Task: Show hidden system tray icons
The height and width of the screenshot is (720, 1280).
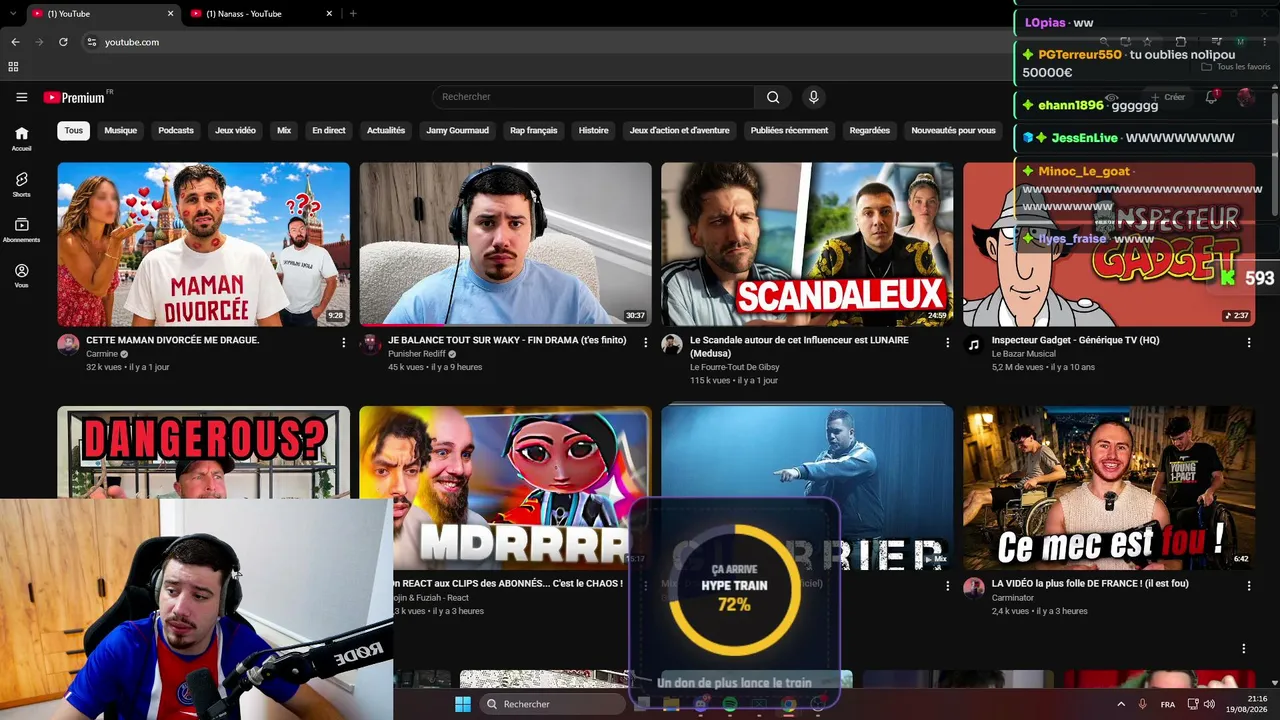Action: pyautogui.click(x=1121, y=704)
